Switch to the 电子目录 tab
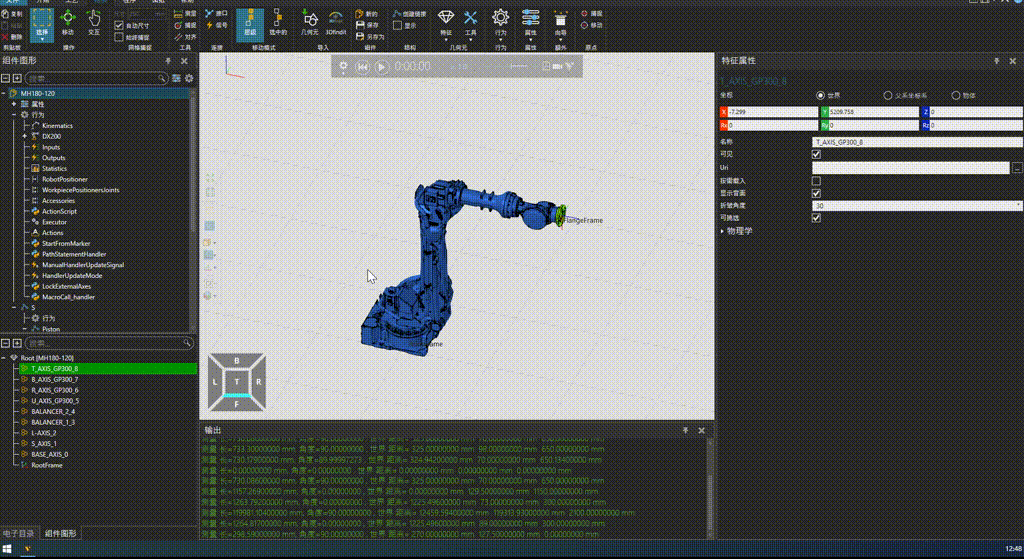This screenshot has width=1024, height=559. coord(18,534)
